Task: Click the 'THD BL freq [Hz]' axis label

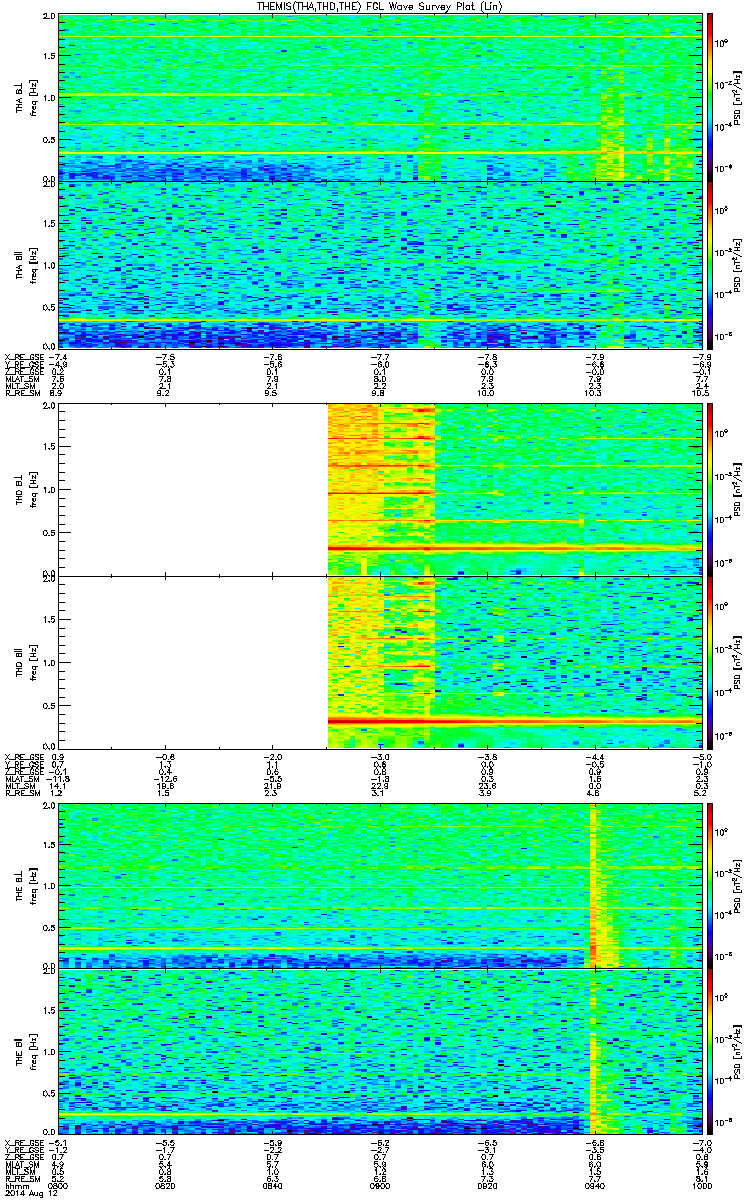Action: pyautogui.click(x=24, y=488)
